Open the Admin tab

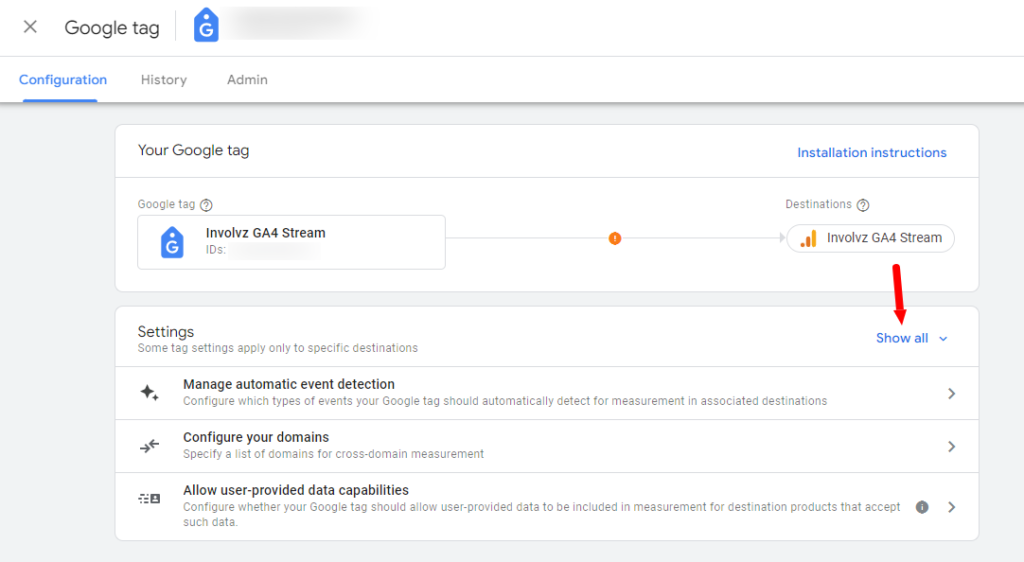tap(247, 80)
